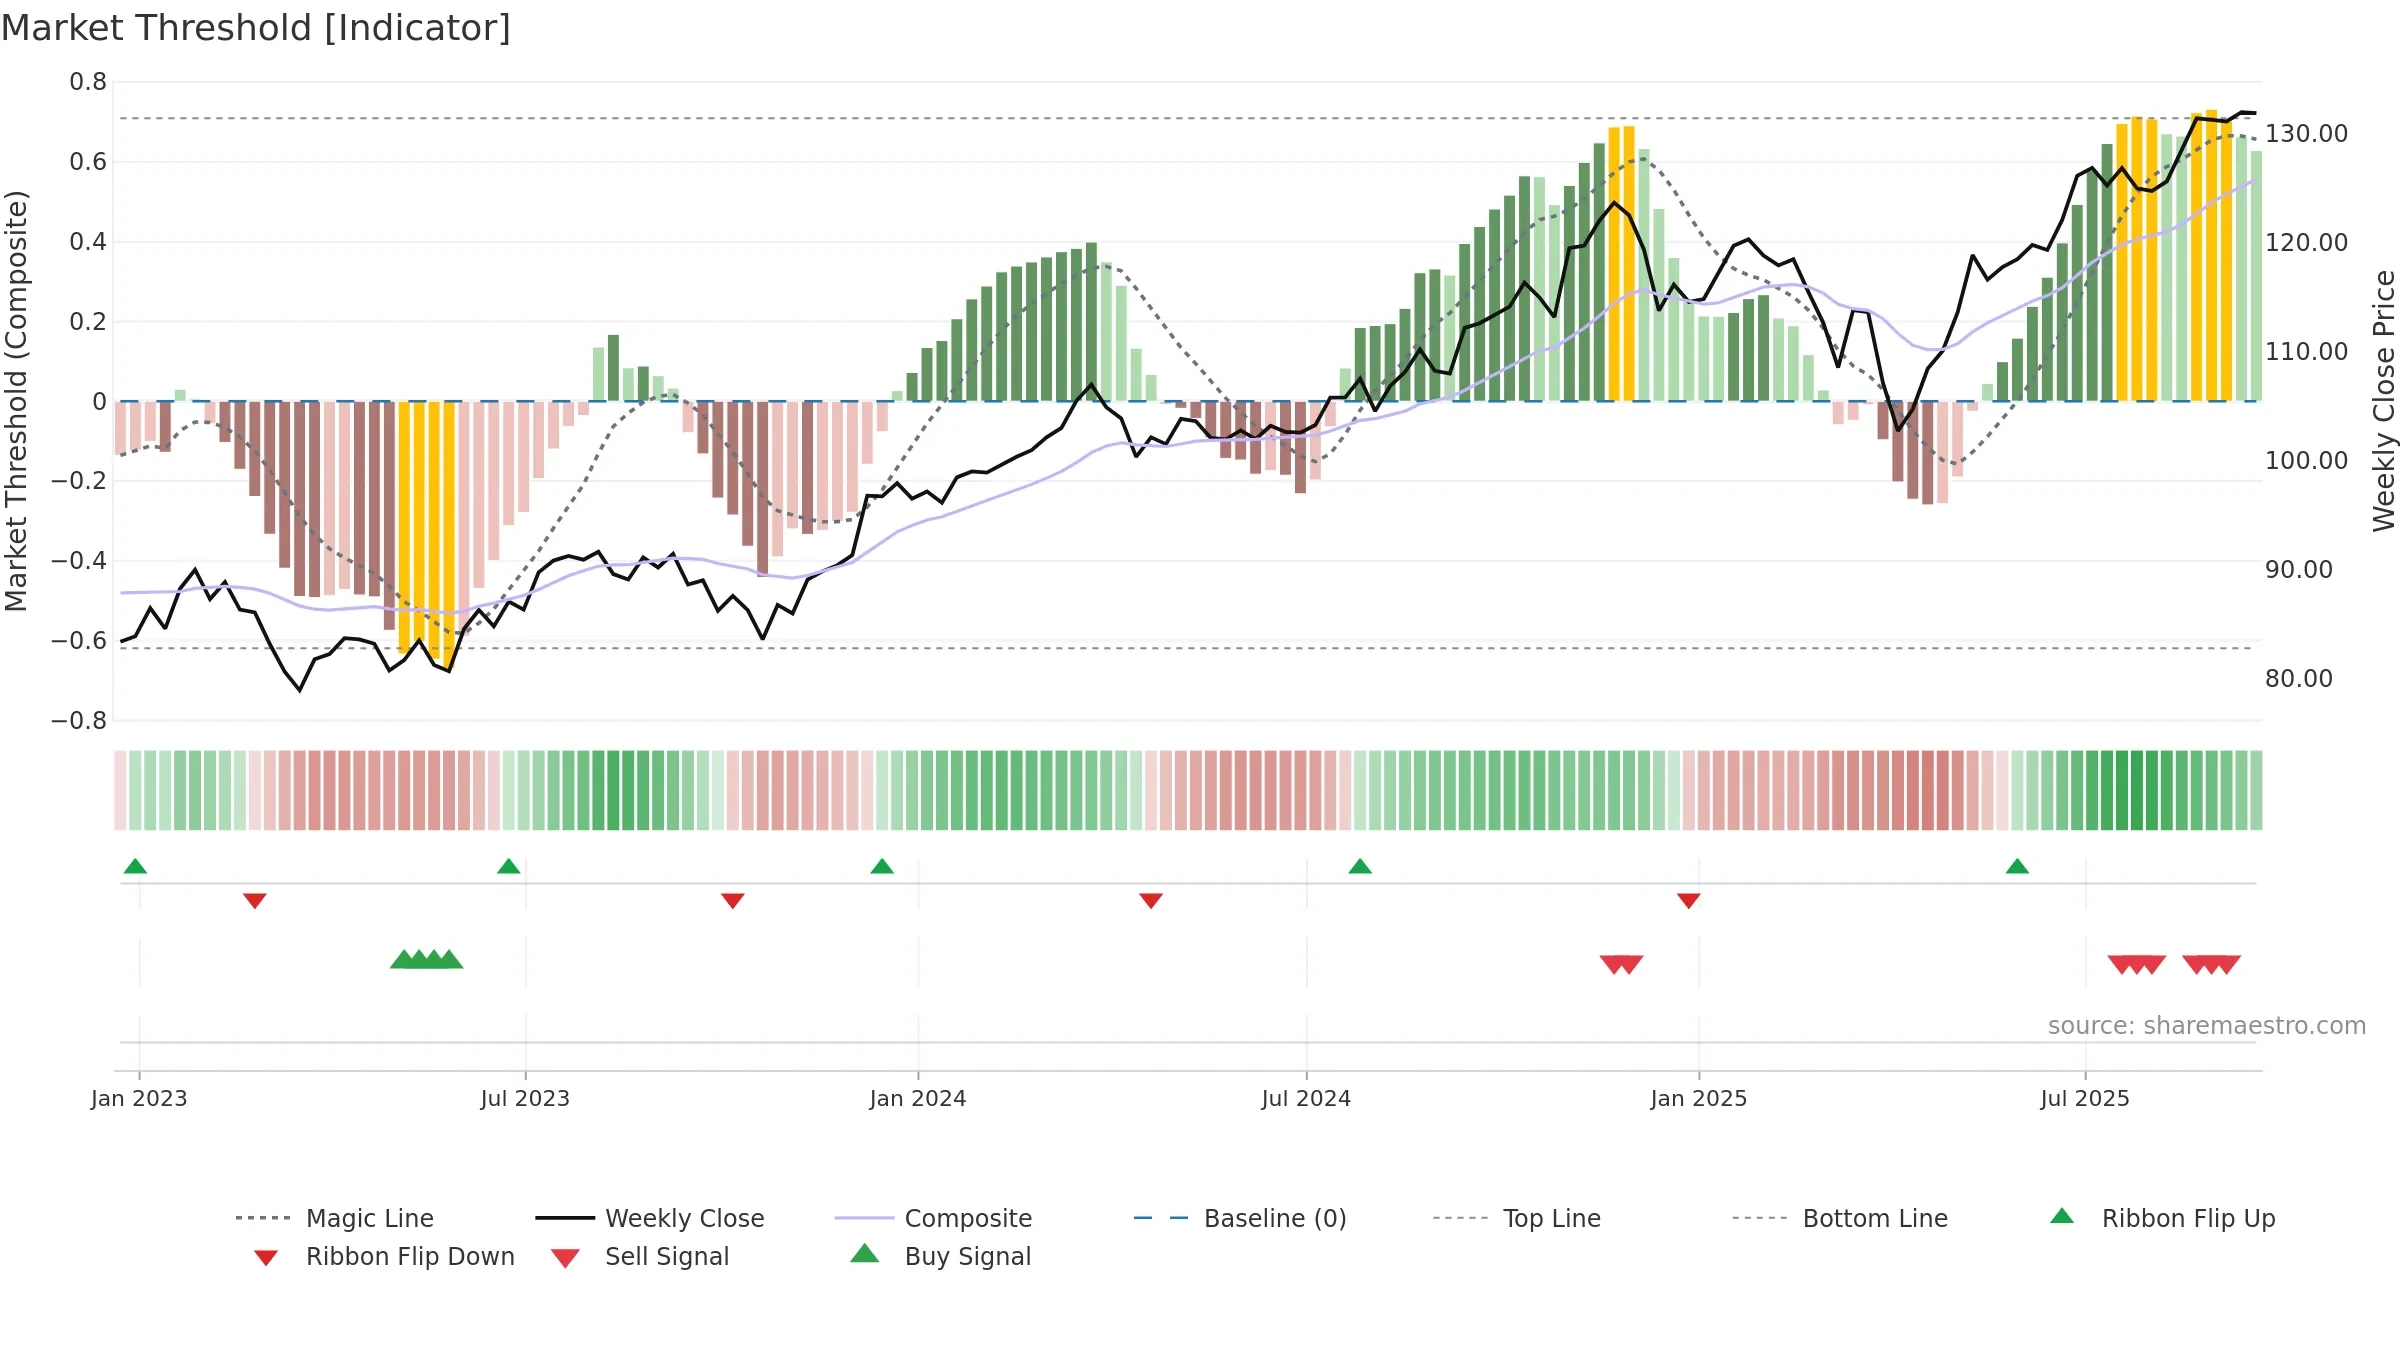This screenshot has height=1350, width=2400.
Task: Click the Jul 2023 x-axis label
Action: click(x=525, y=1098)
